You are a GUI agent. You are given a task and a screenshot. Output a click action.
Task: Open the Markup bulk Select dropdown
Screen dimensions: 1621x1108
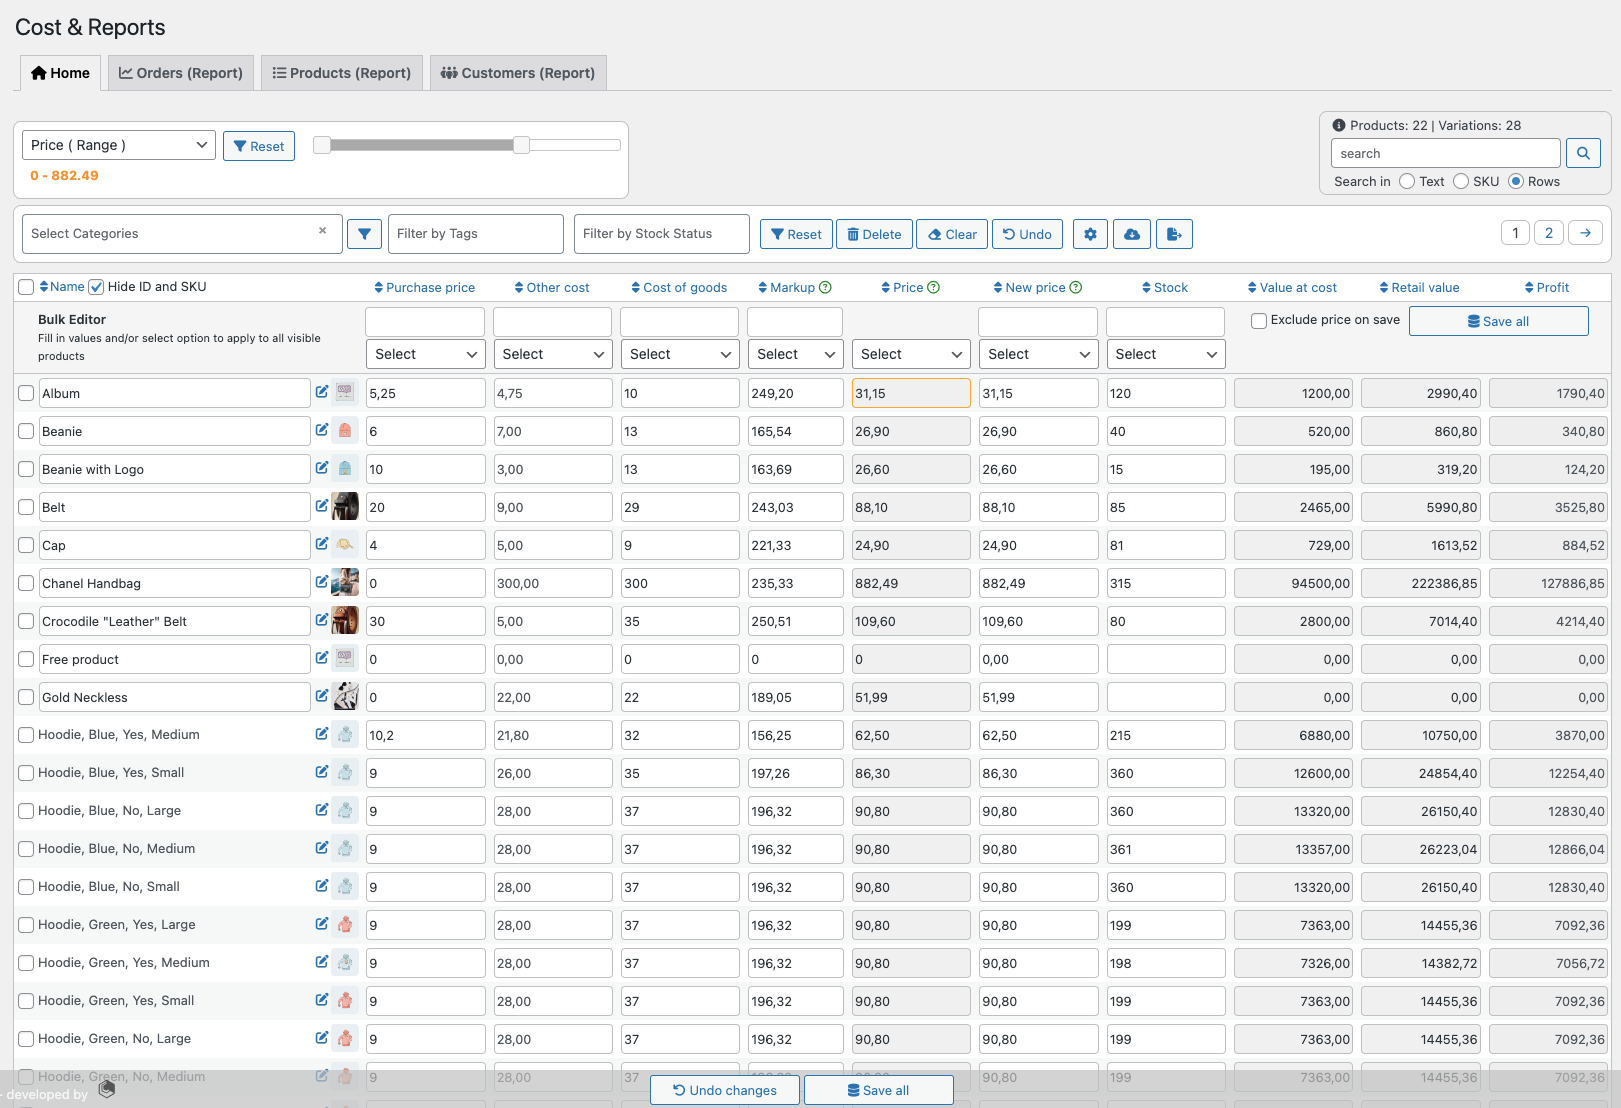(x=795, y=353)
